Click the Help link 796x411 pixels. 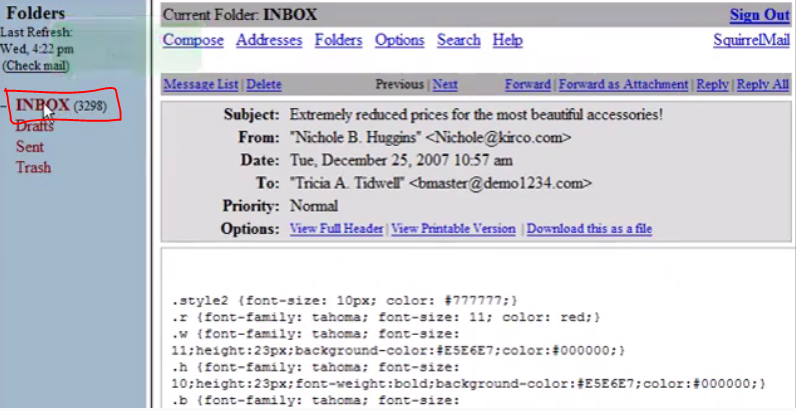pos(508,40)
